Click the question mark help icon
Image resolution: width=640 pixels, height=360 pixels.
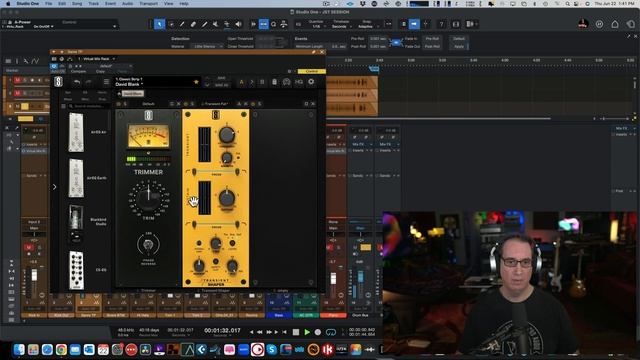tap(441, 24)
